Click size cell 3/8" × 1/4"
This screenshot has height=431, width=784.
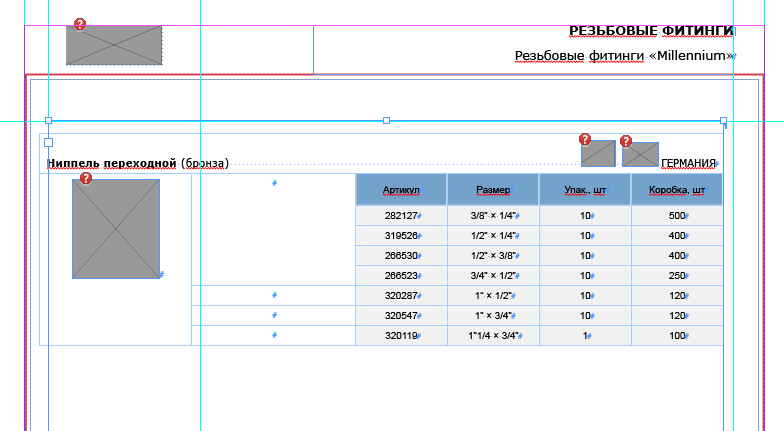click(x=493, y=216)
